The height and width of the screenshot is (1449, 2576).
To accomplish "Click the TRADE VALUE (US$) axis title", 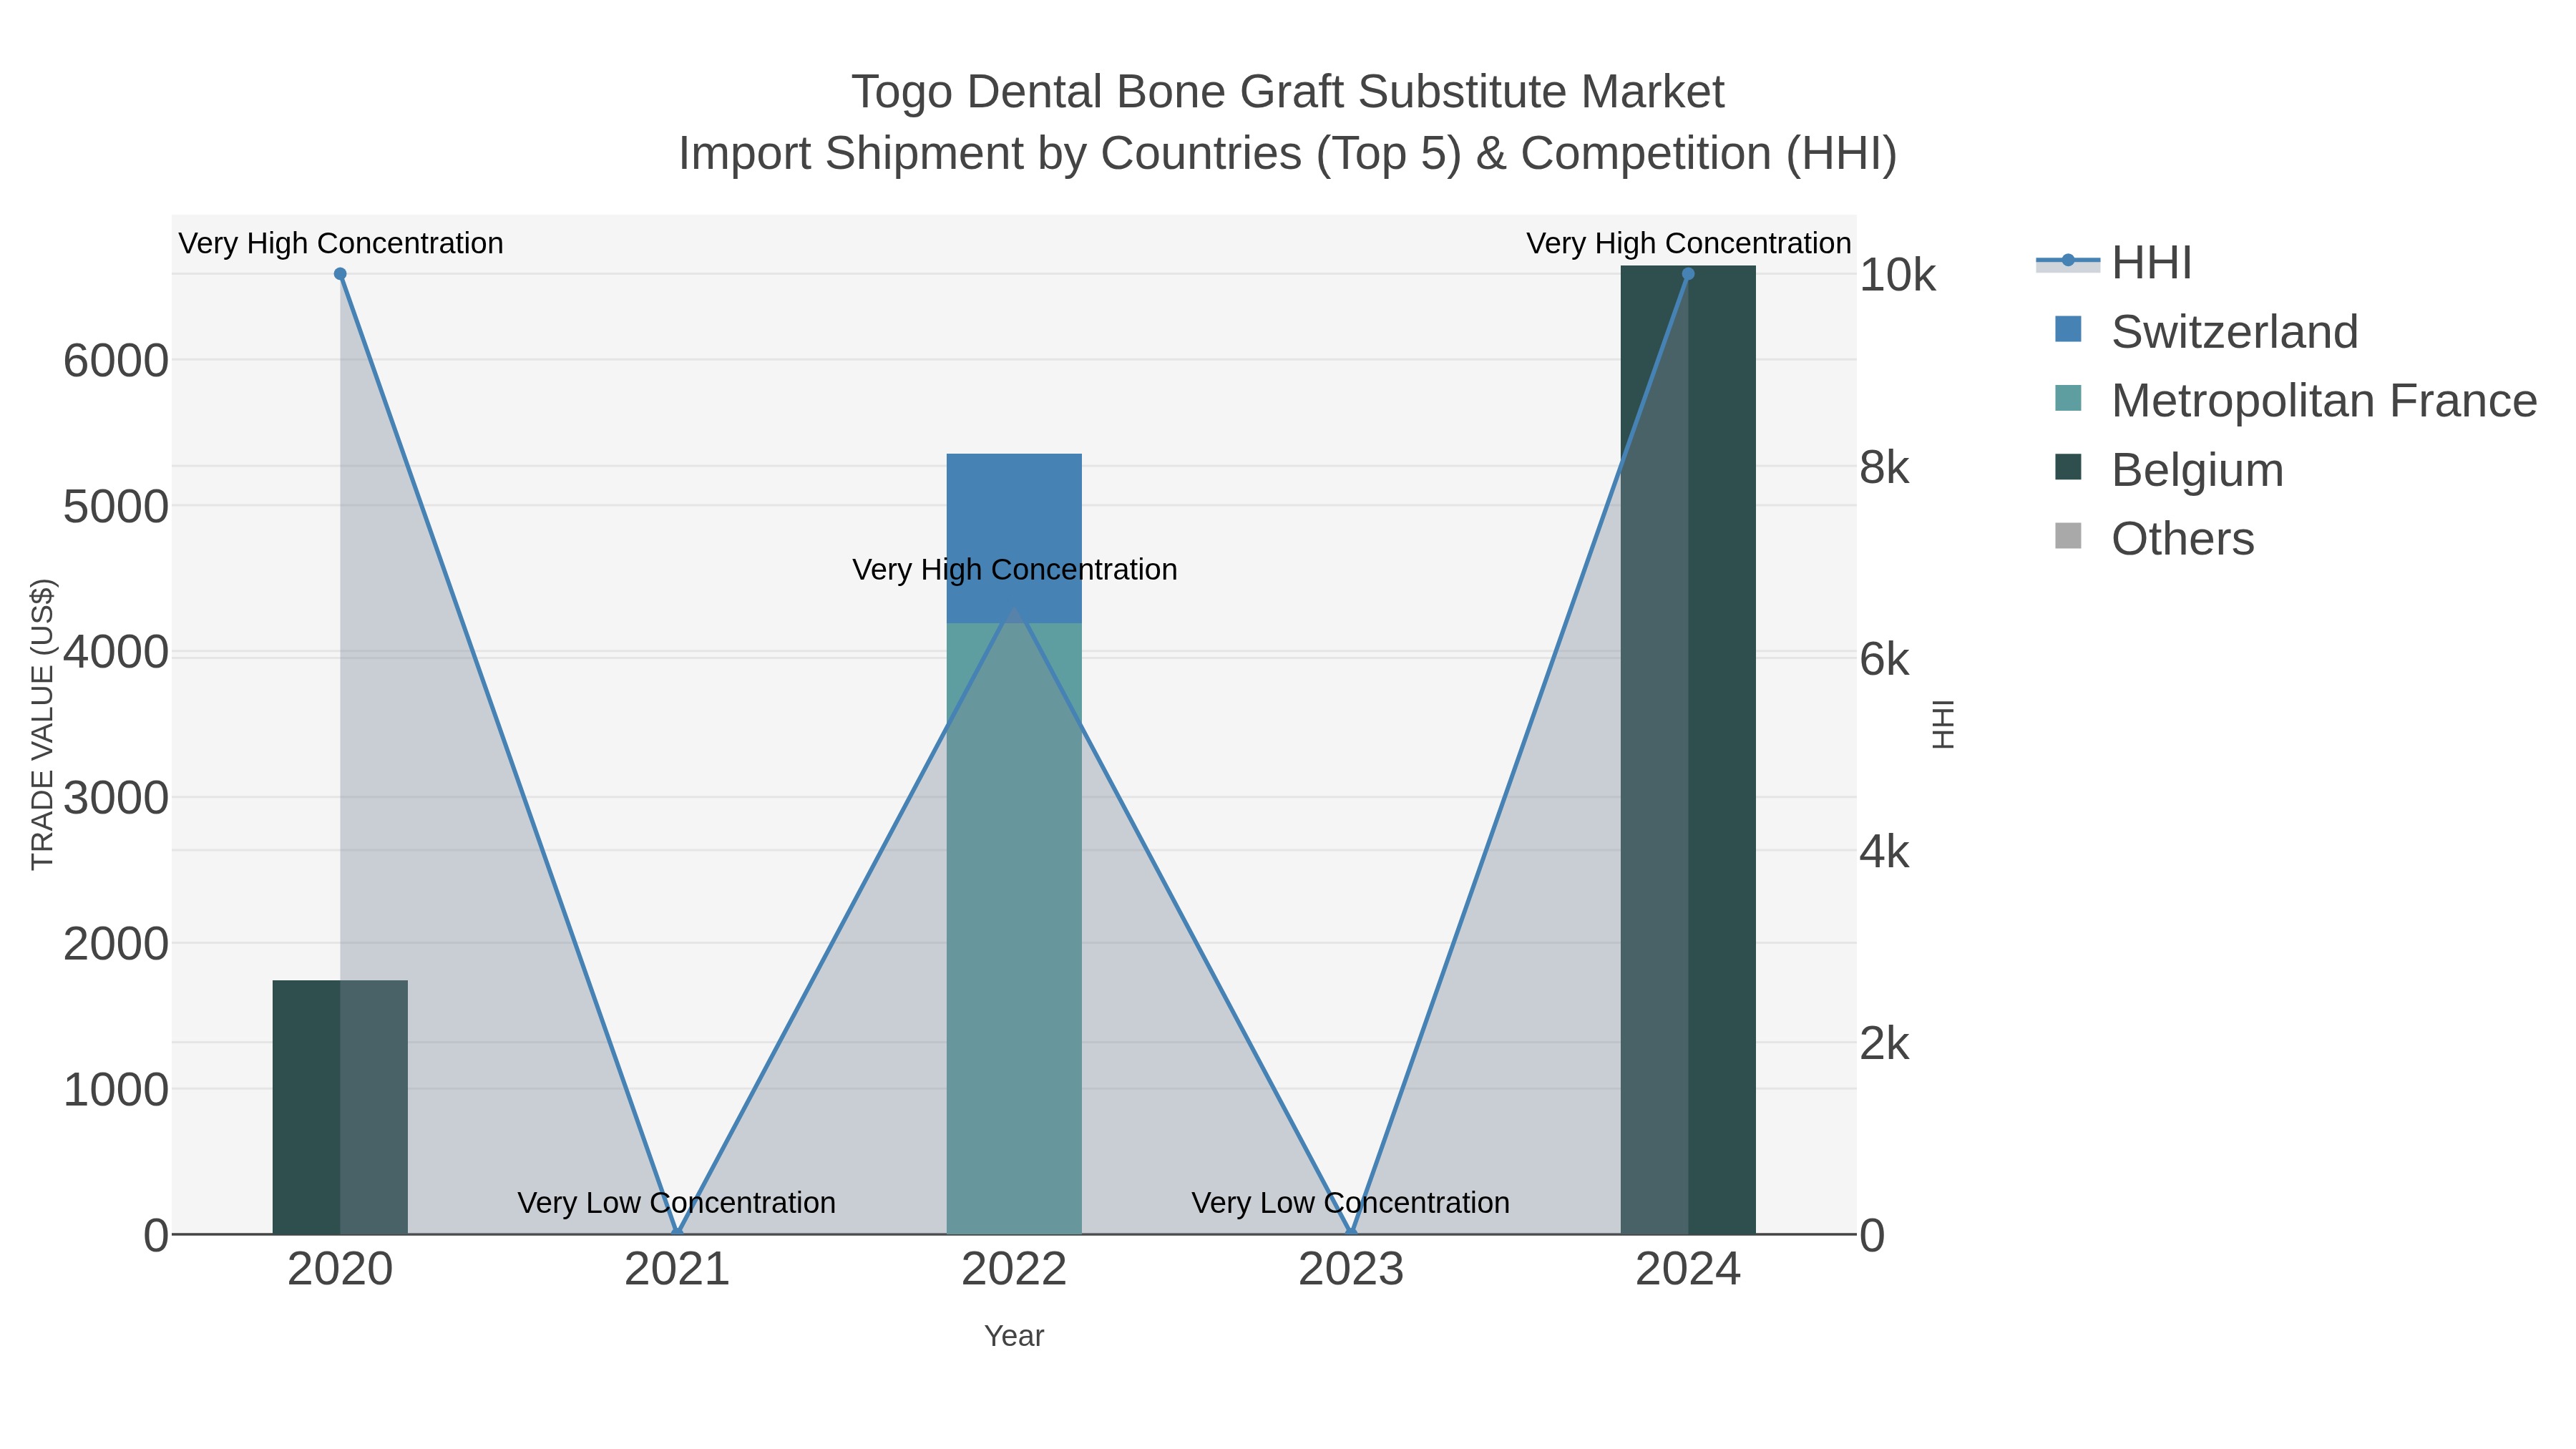I will (x=42, y=724).
